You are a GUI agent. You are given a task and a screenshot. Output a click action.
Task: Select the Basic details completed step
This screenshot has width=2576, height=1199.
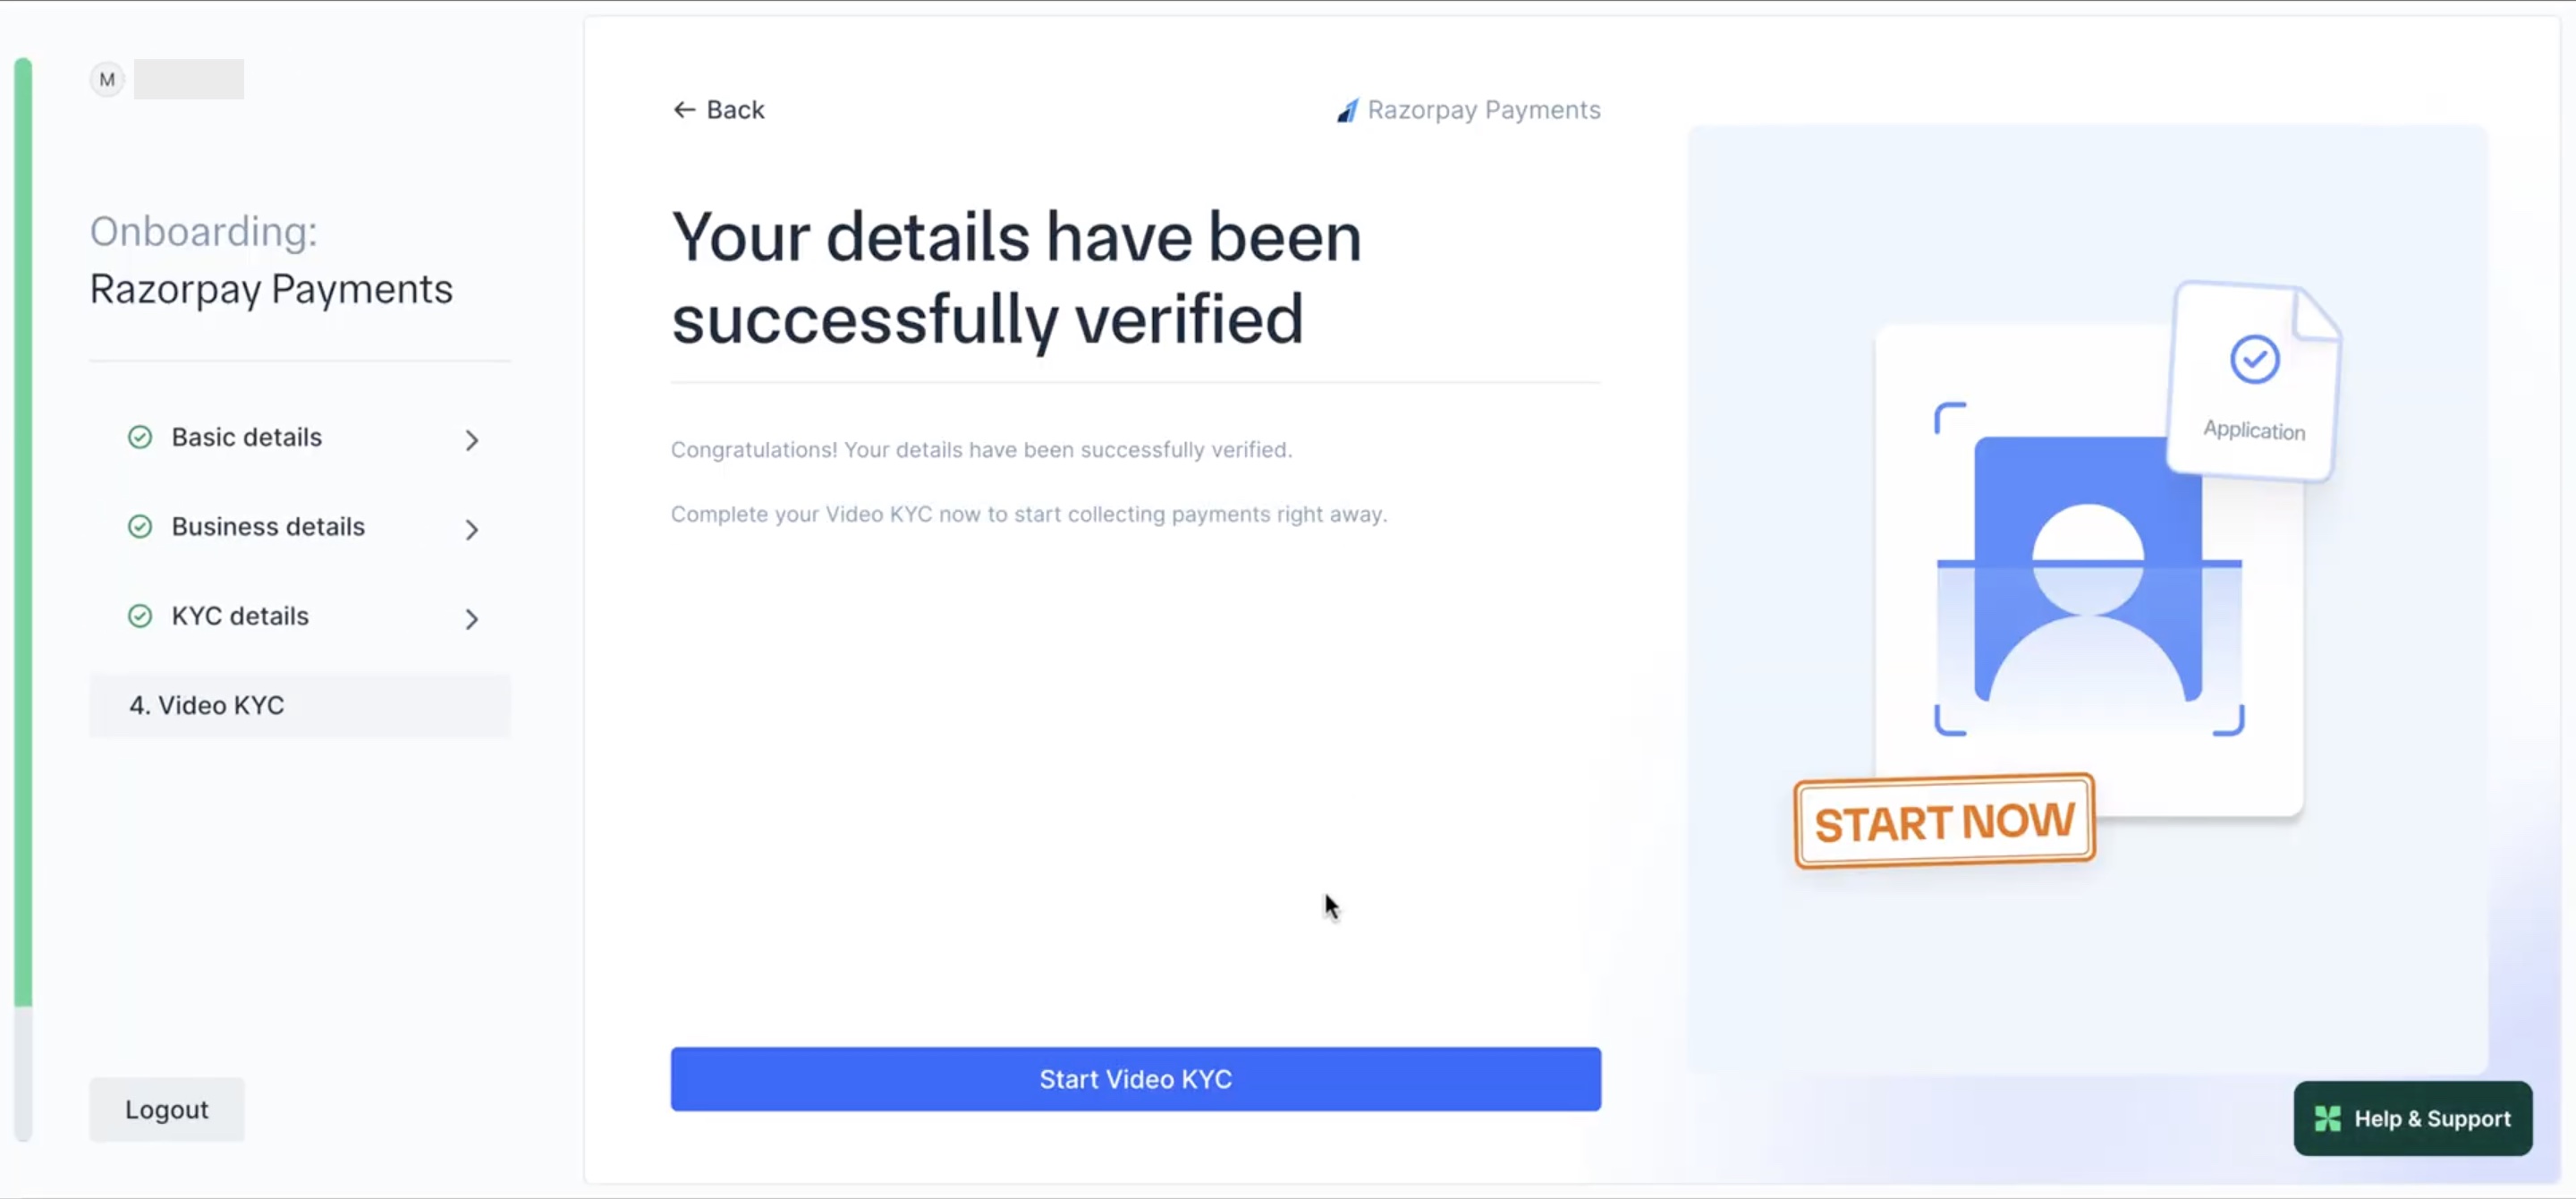(x=246, y=437)
